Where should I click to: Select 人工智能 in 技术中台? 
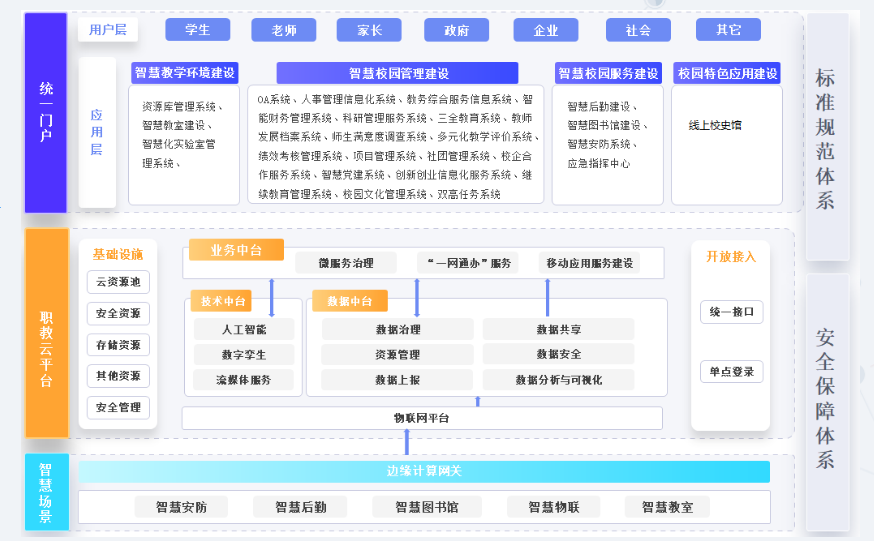tap(243, 329)
